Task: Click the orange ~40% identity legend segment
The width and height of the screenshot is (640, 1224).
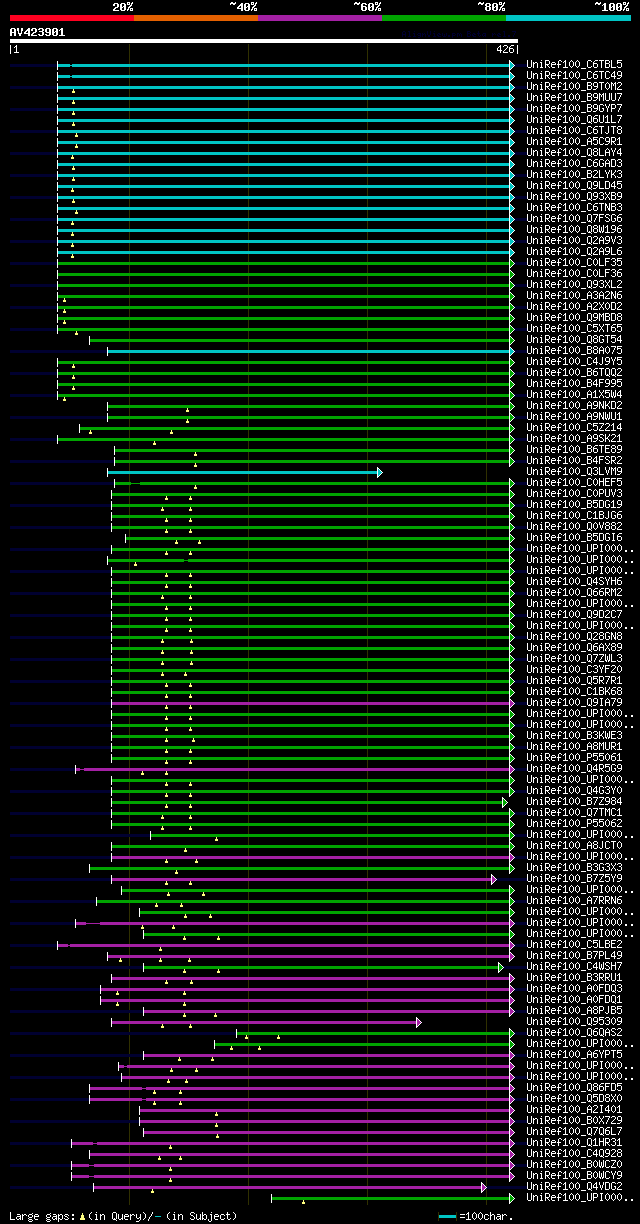Action: coord(195,18)
